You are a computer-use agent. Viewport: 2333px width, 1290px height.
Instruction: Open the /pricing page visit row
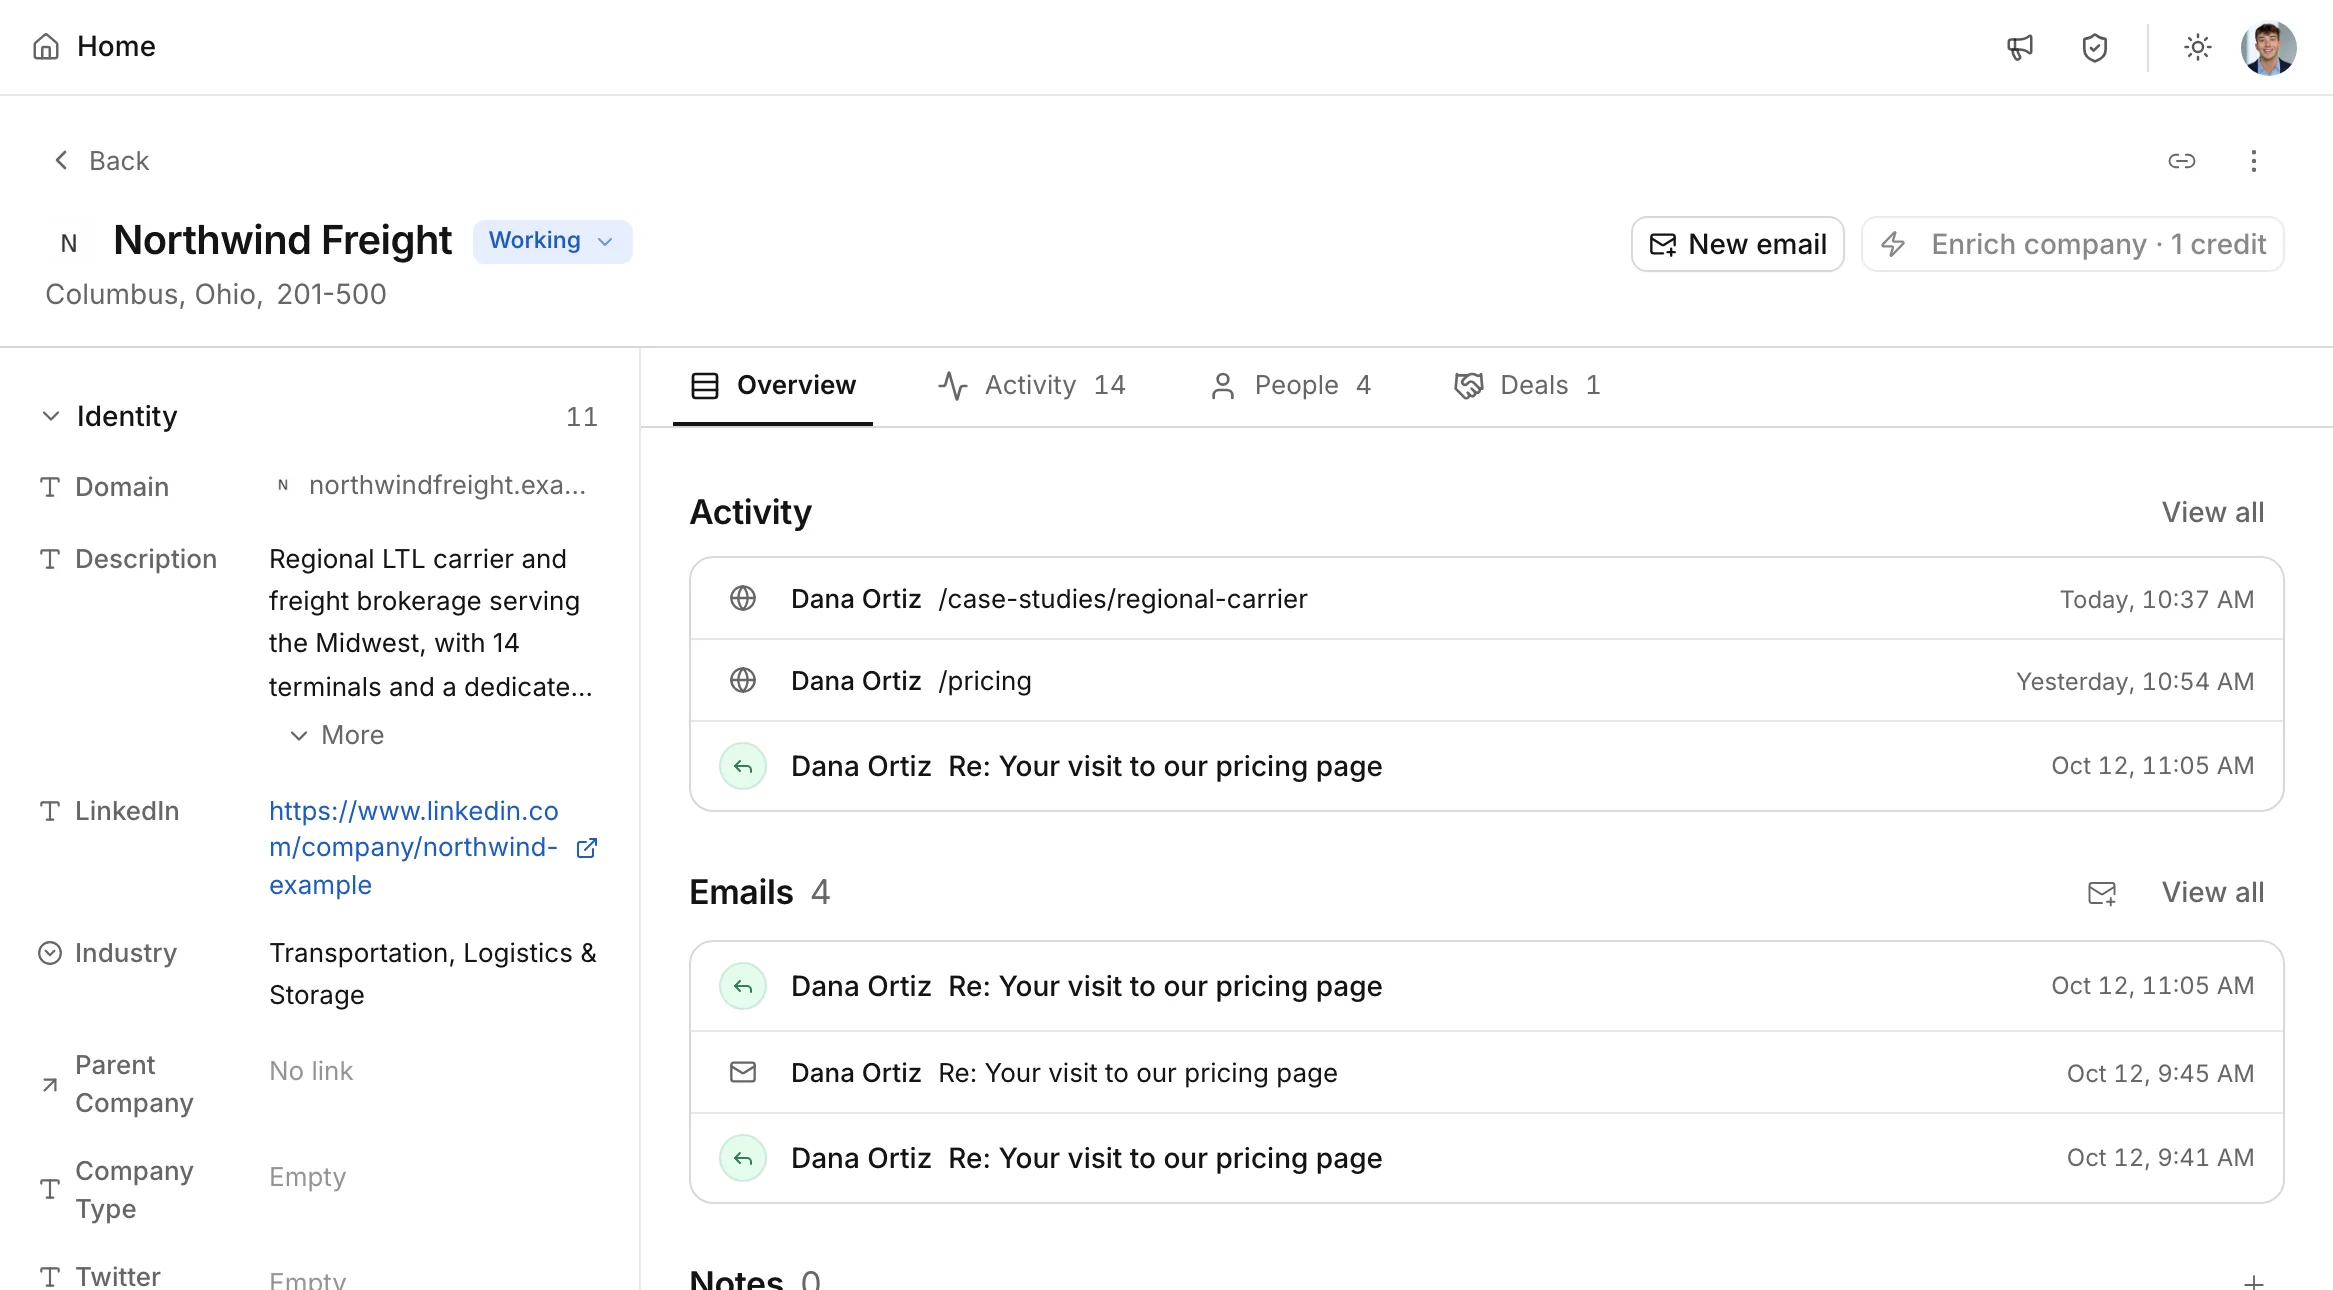click(1486, 681)
